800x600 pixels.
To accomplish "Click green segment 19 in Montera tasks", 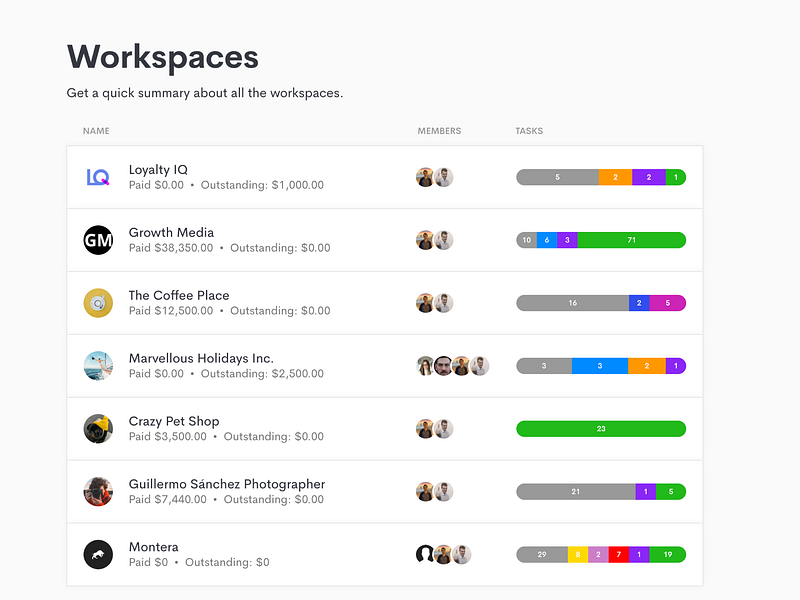I will click(x=668, y=555).
